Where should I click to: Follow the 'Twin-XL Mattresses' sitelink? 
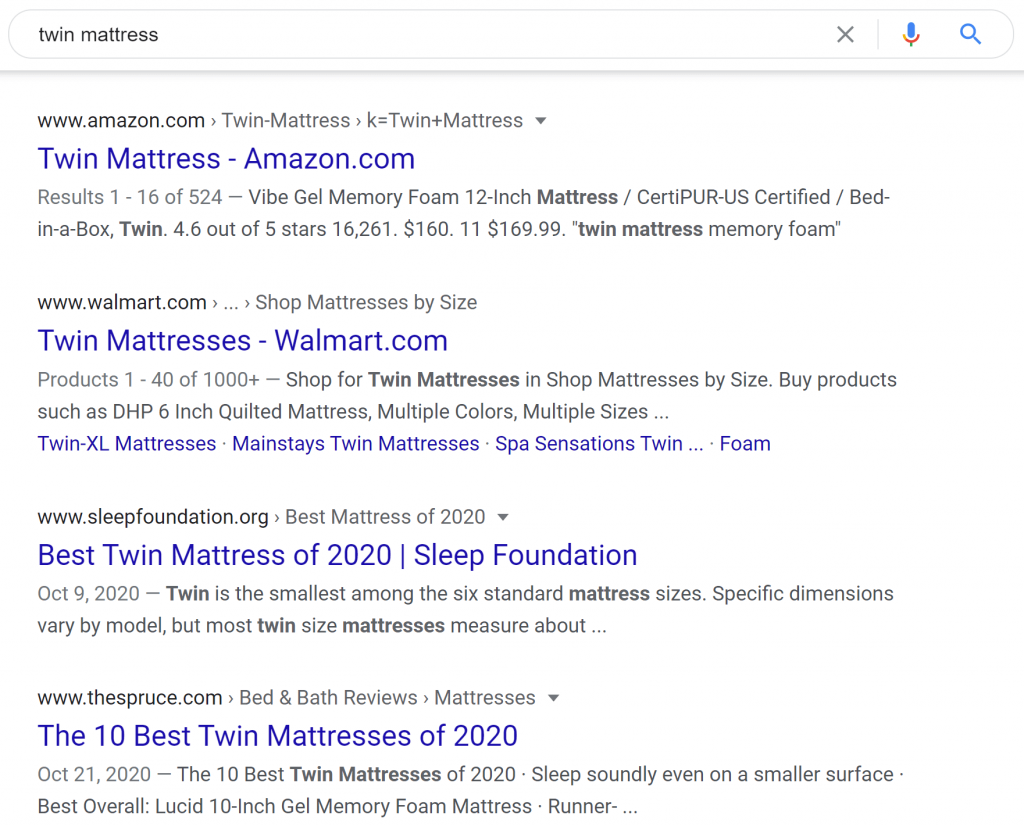pos(127,444)
